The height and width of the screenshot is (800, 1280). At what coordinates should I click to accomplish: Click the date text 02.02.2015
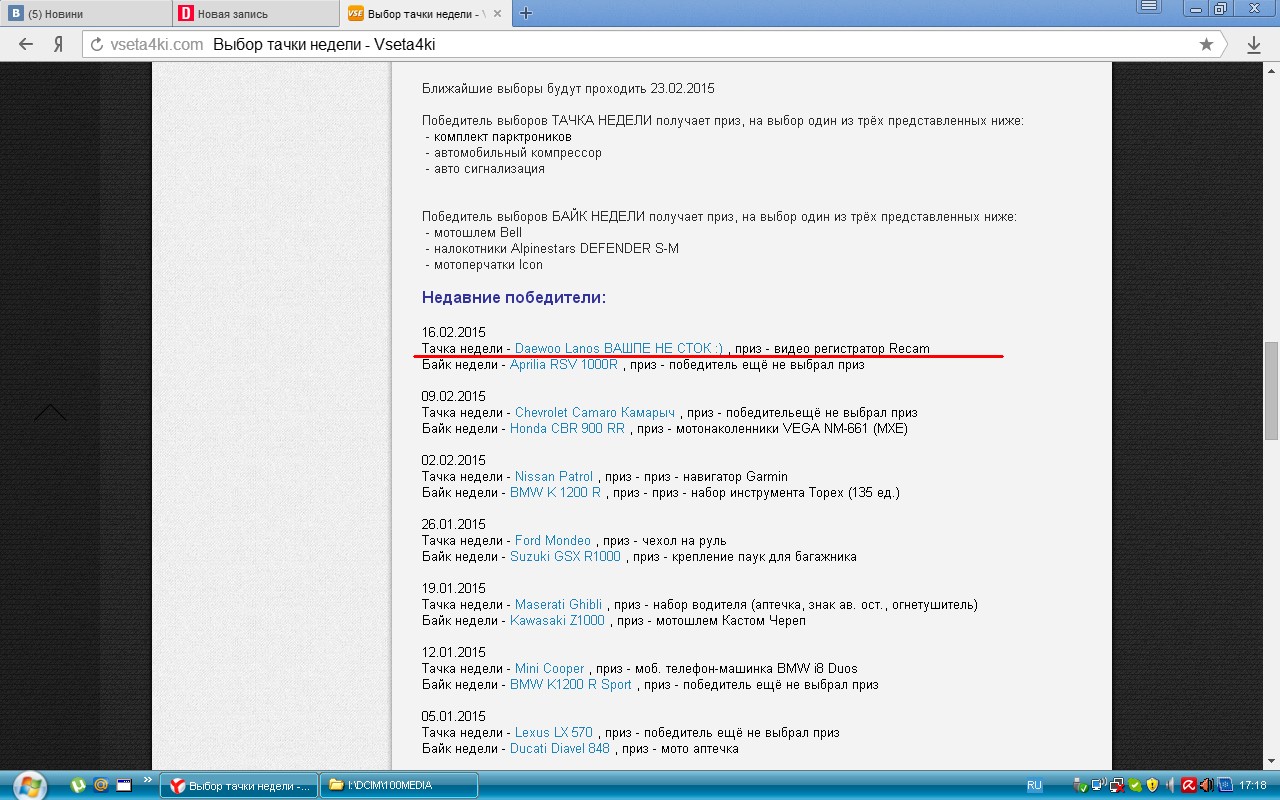454,460
